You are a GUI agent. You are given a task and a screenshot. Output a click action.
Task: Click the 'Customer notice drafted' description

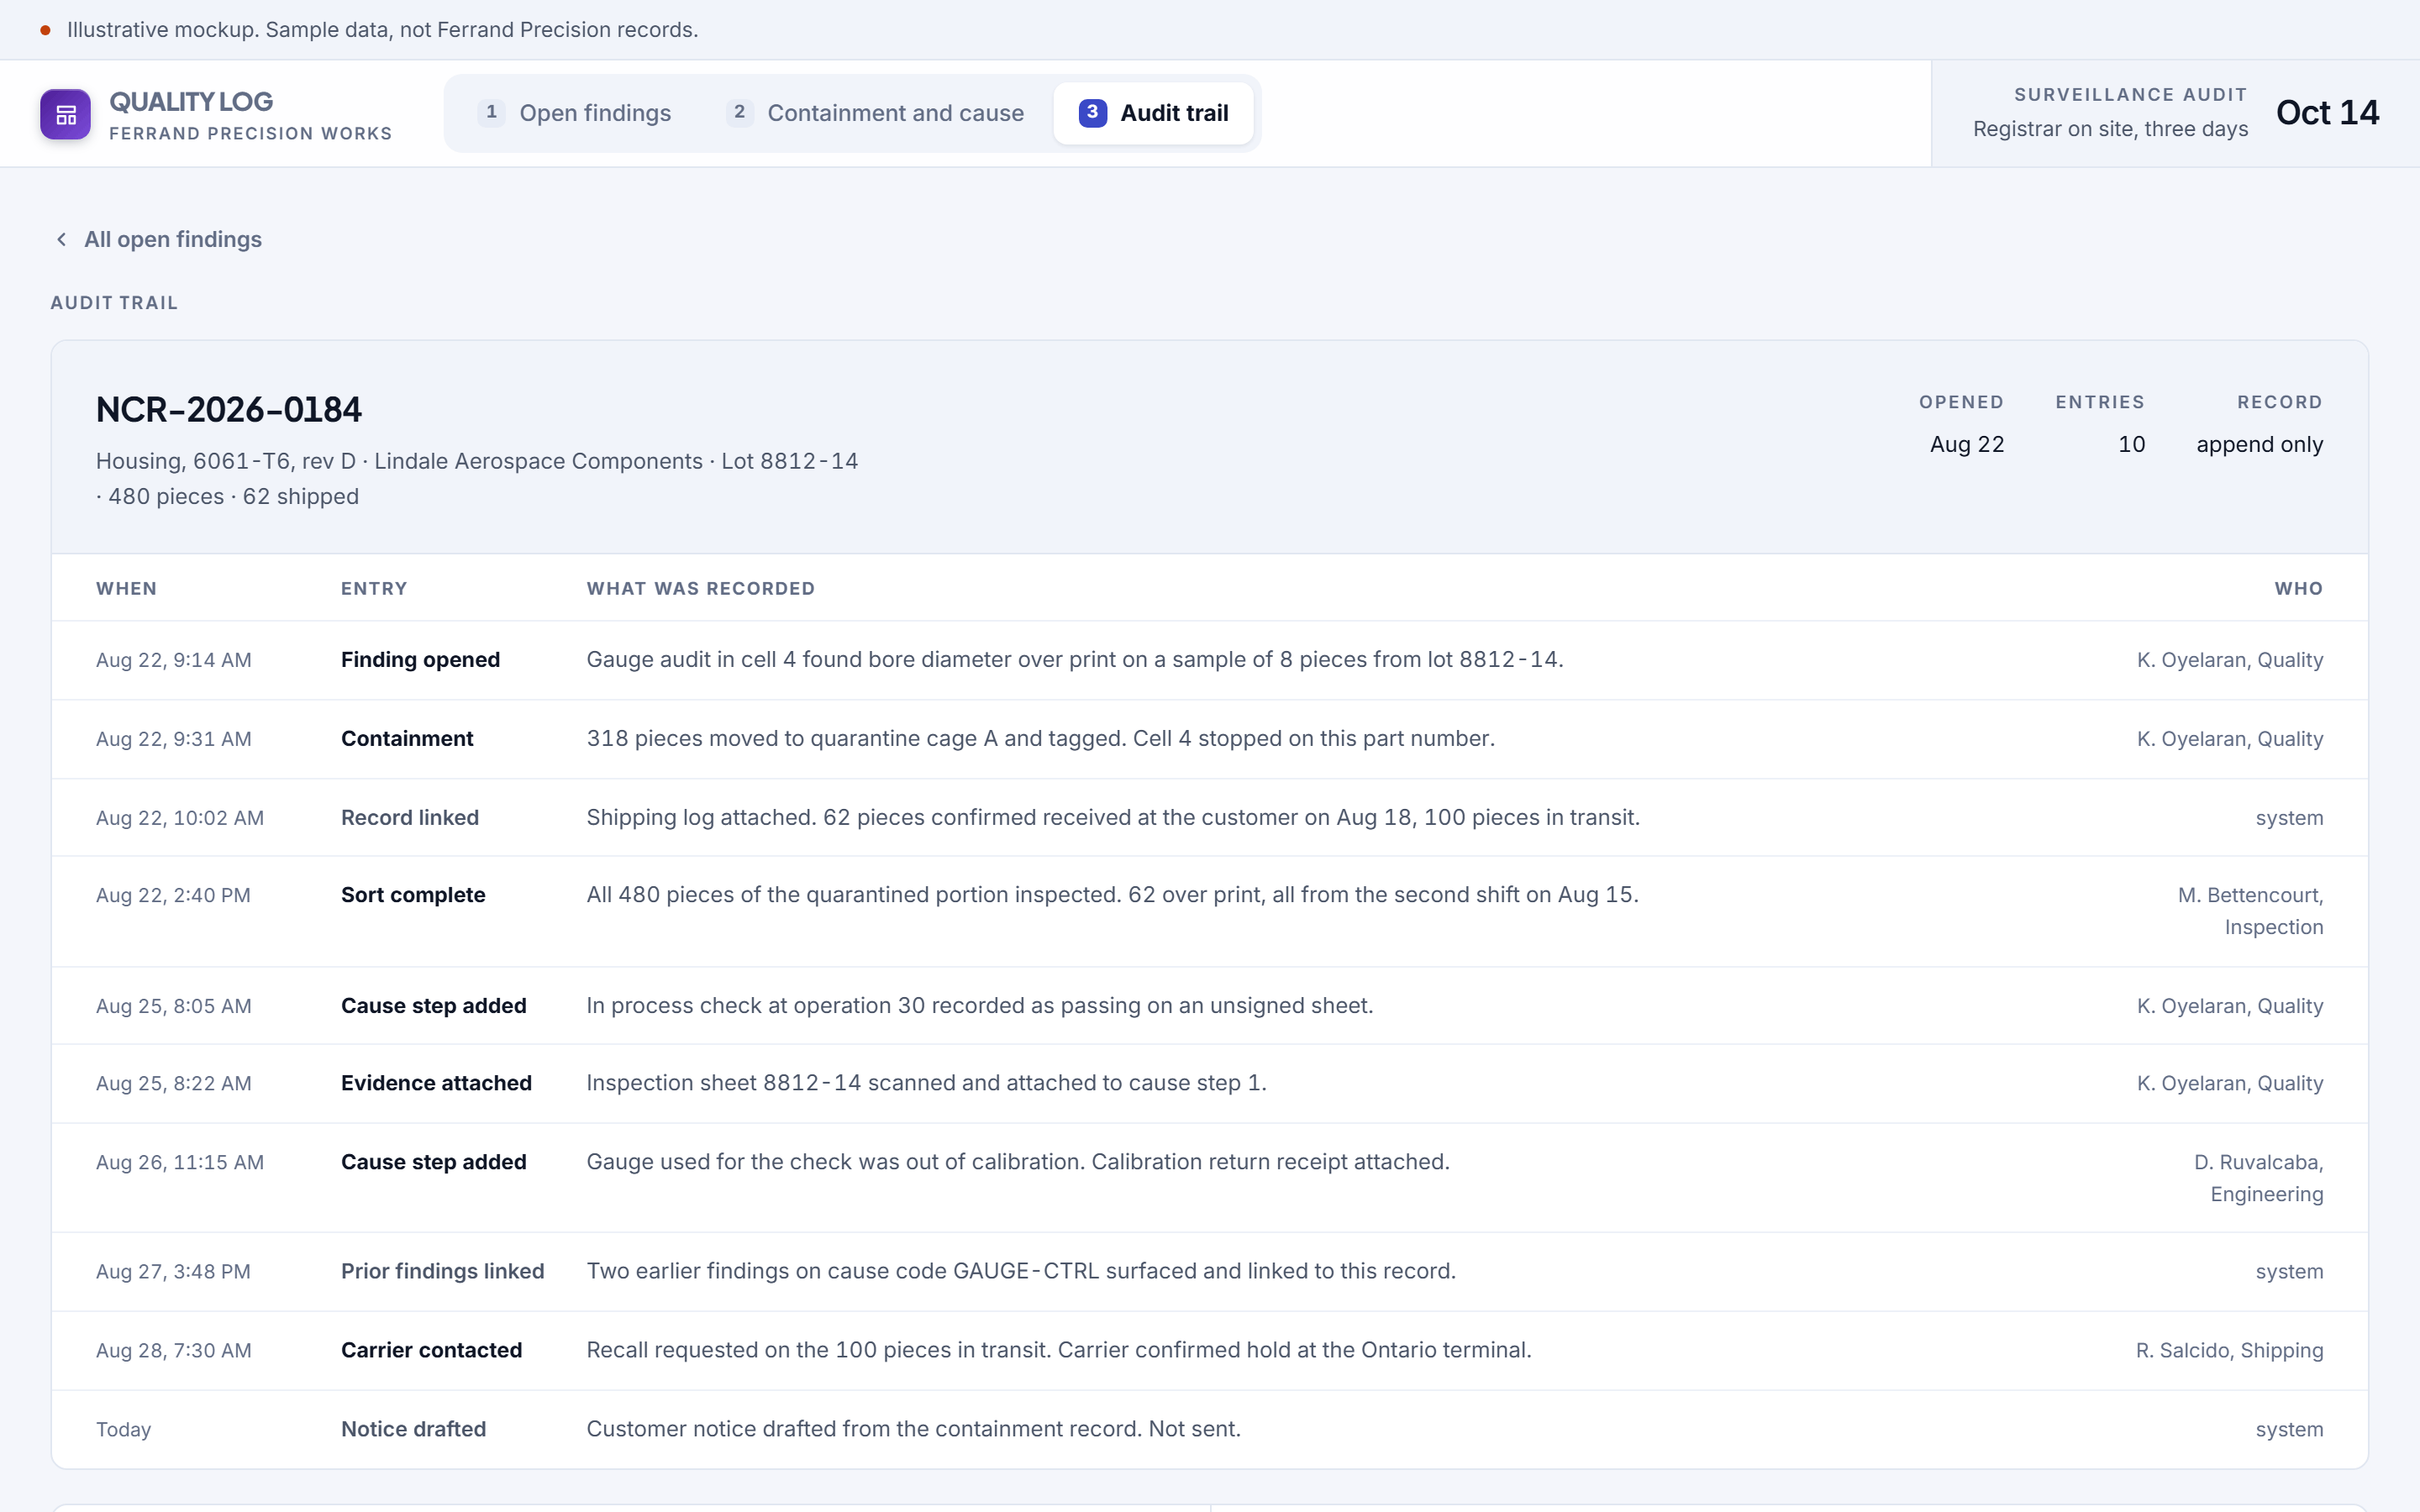coord(913,1428)
